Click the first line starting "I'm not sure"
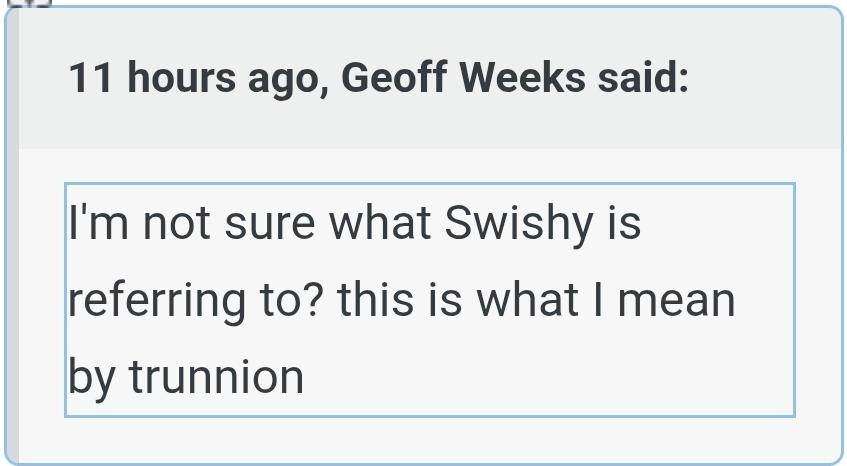This screenshot has height=466, width=847. click(355, 222)
